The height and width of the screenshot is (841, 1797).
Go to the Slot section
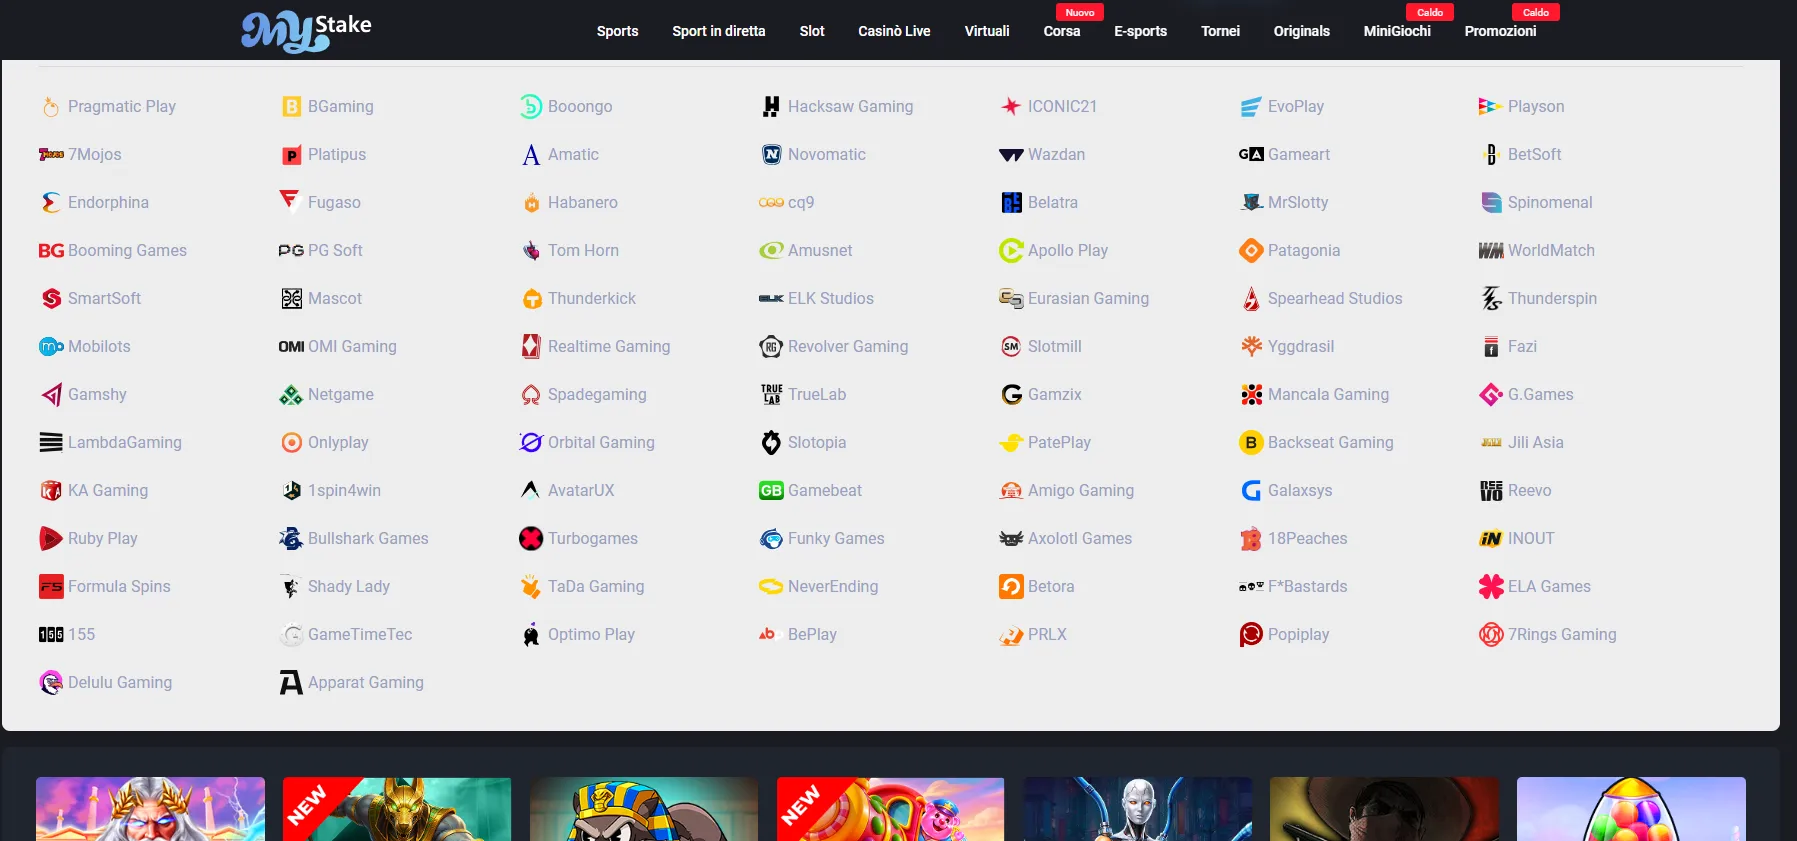point(812,31)
